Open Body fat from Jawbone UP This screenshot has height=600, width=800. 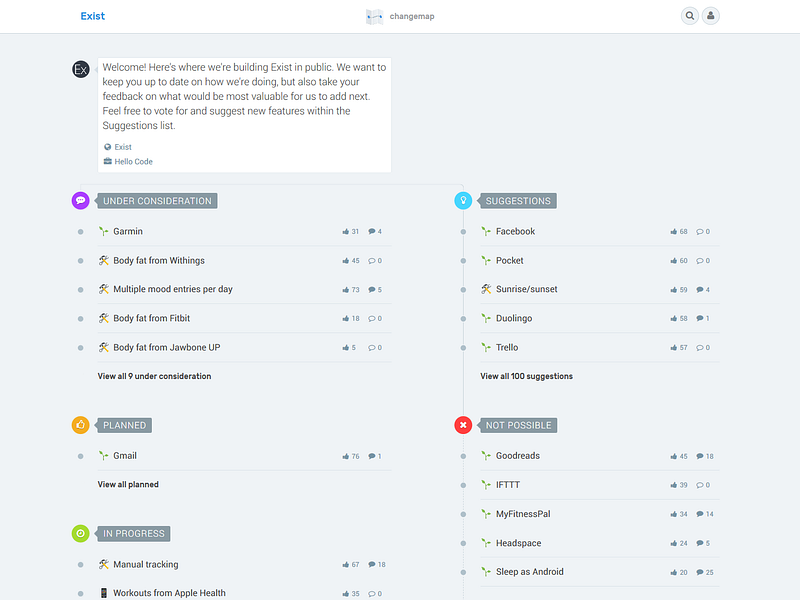(x=167, y=347)
